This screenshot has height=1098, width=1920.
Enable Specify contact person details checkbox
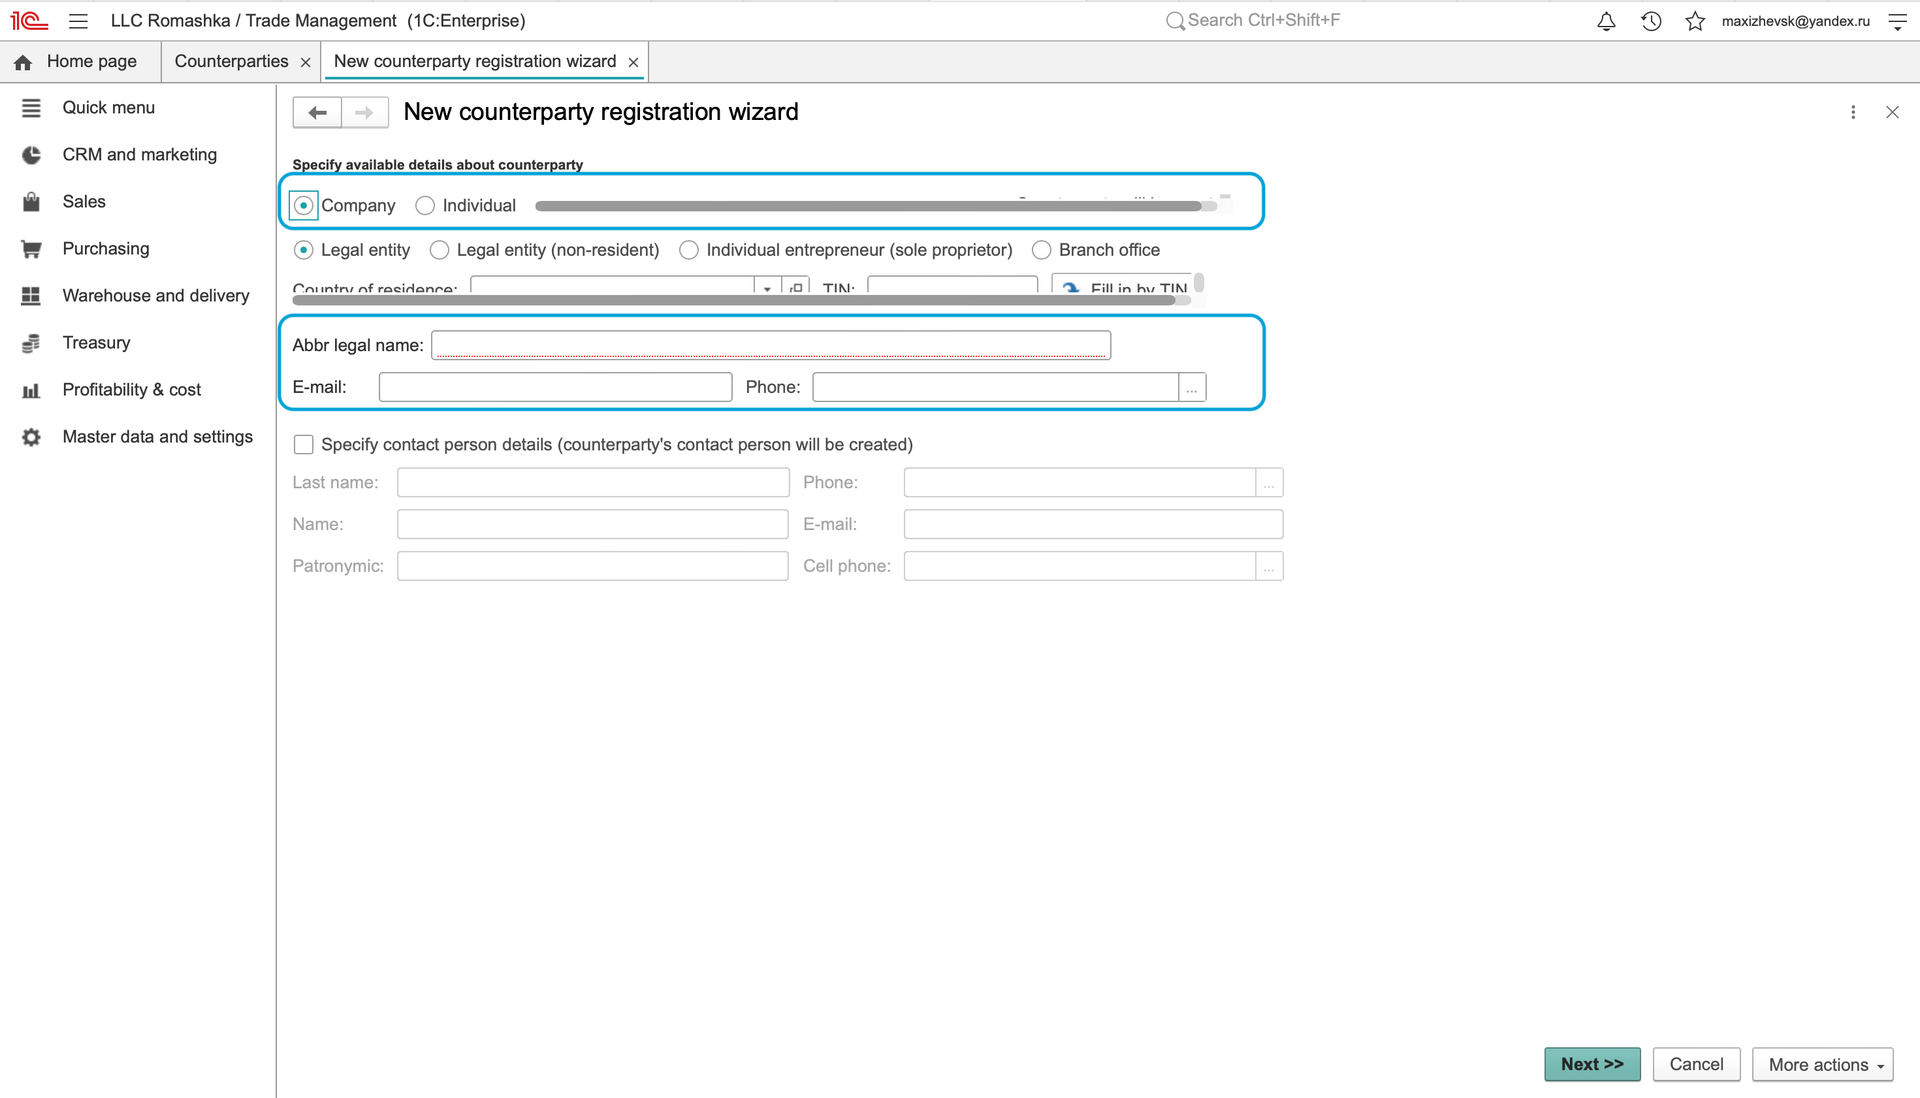point(304,444)
